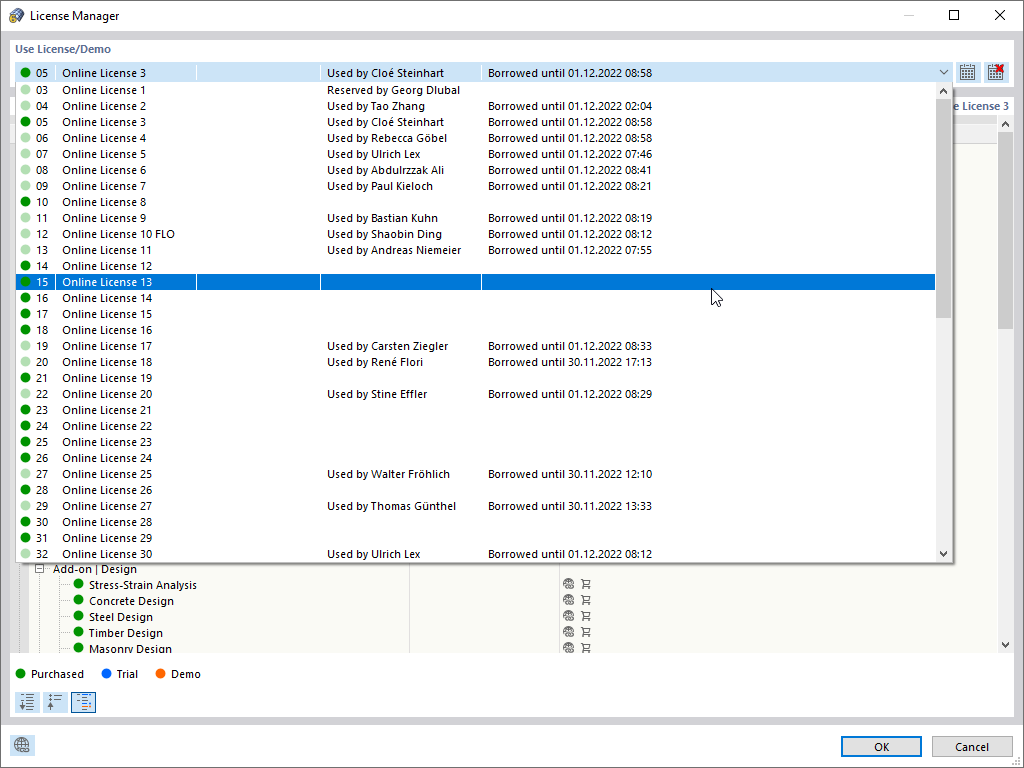Screen dimensions: 1024x768
Task: Click dropdown list scrollbar down arrow
Action: [x=943, y=554]
